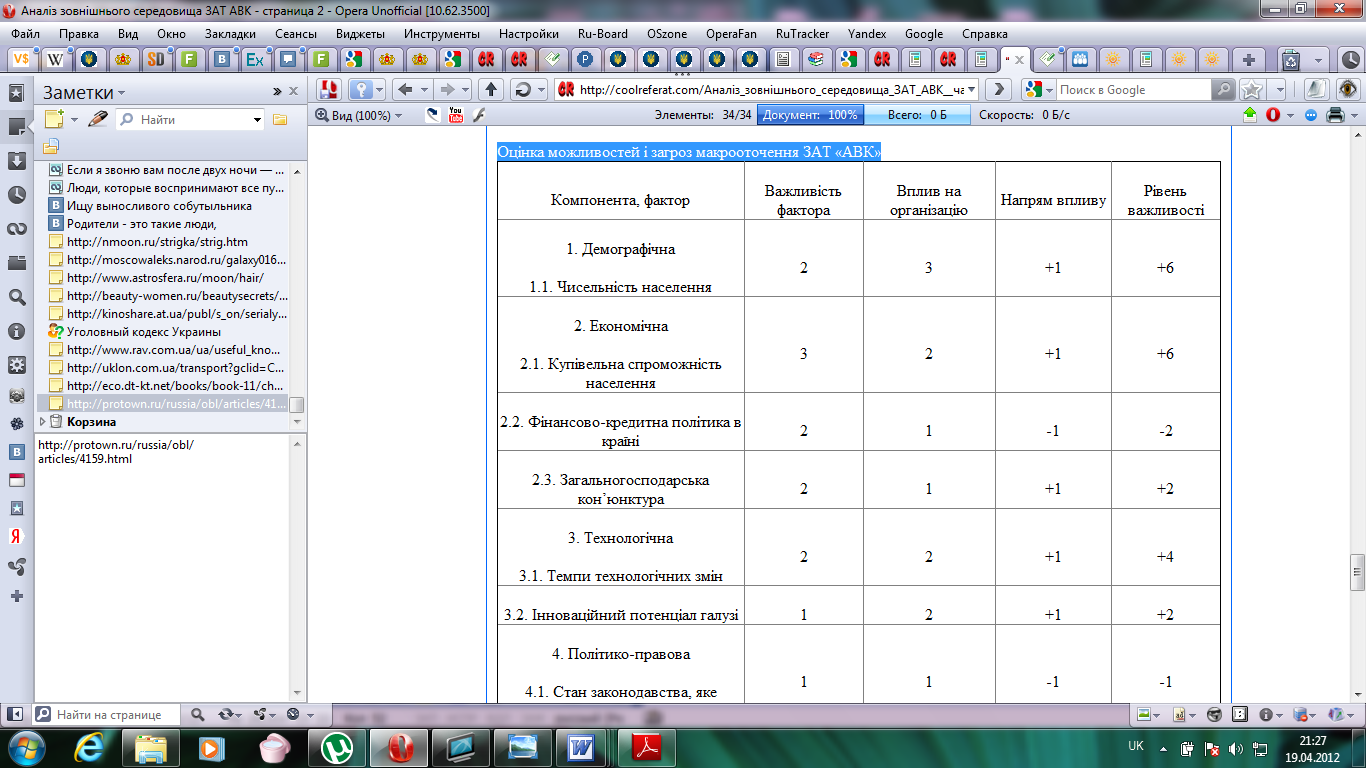Select note Уголовный кодекс Украины
The height and width of the screenshot is (768, 1366).
click(144, 332)
